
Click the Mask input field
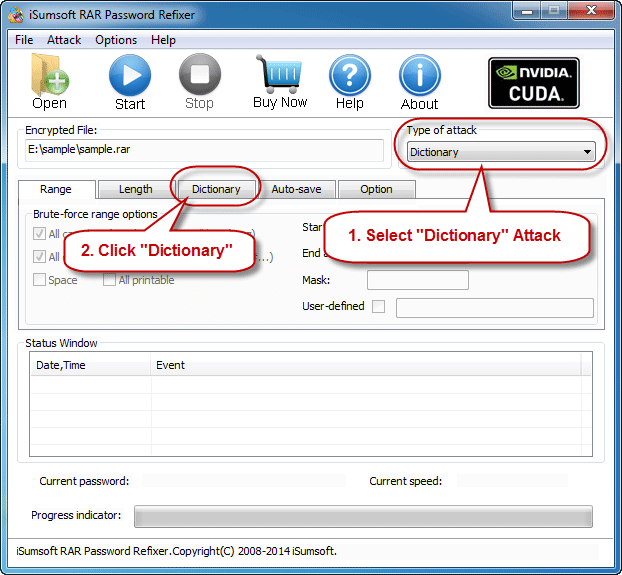click(x=418, y=280)
